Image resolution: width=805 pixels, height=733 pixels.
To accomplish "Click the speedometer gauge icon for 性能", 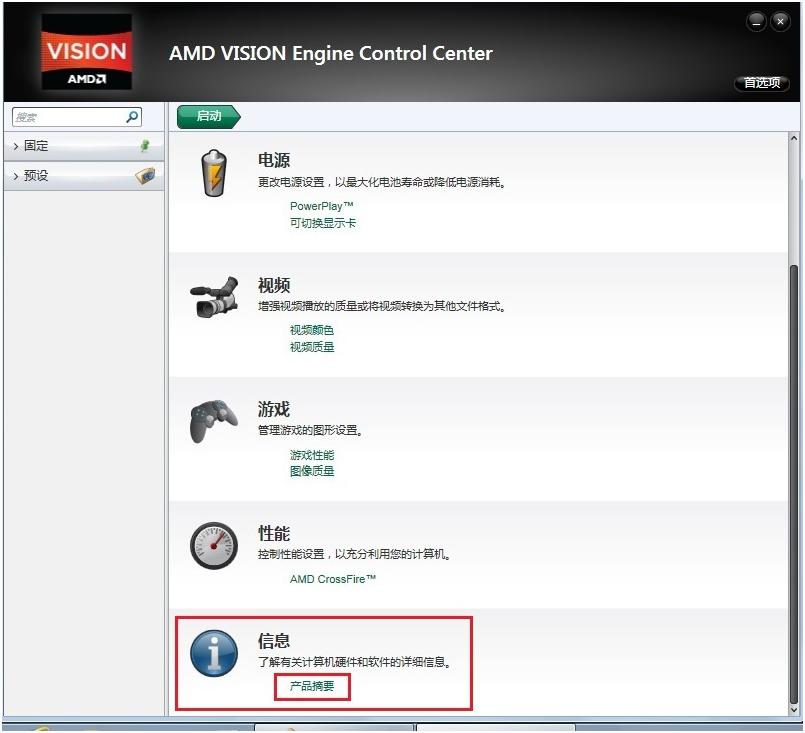I will click(x=214, y=546).
